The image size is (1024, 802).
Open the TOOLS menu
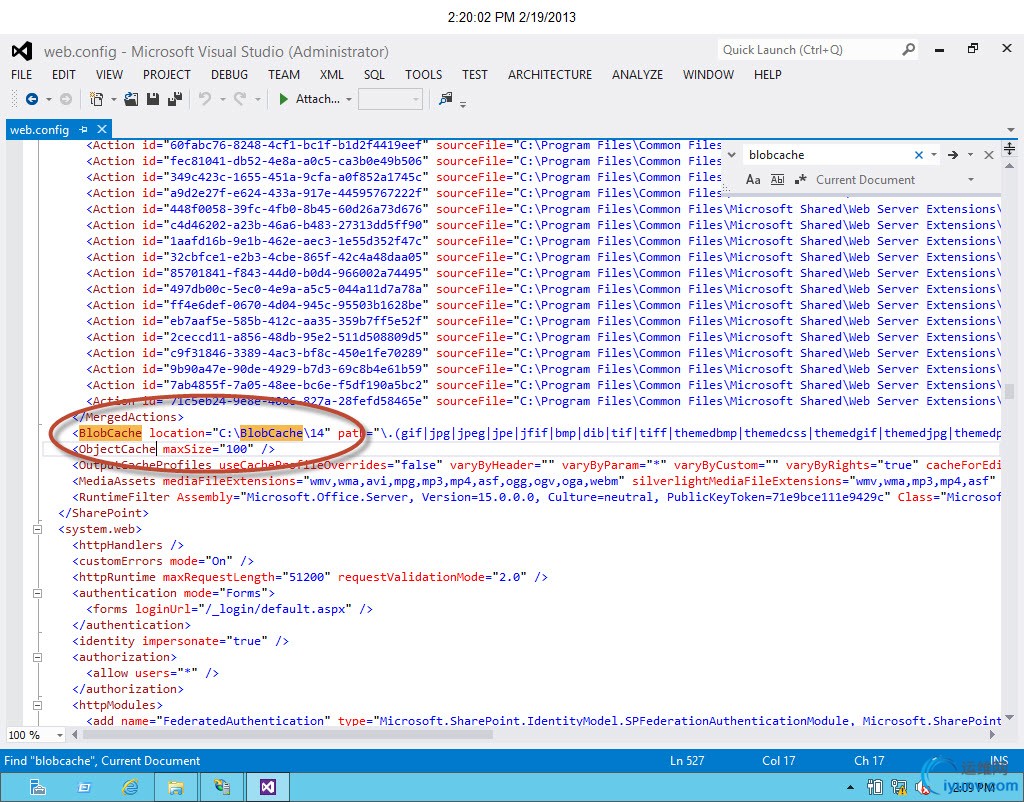tap(423, 74)
